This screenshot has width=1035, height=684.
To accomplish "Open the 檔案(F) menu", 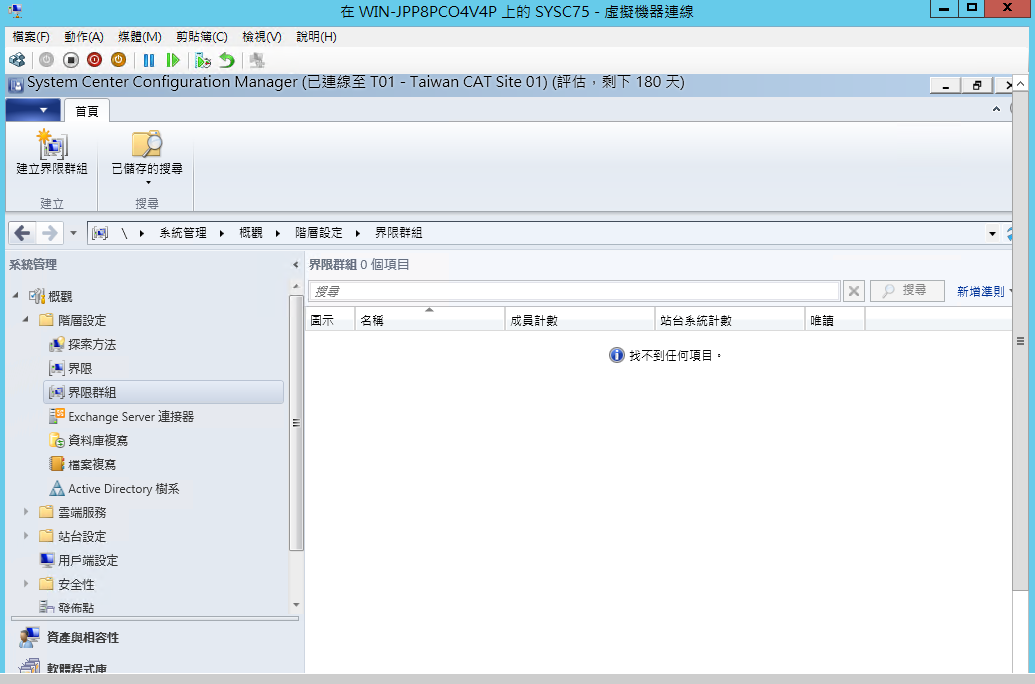I will click(x=31, y=37).
